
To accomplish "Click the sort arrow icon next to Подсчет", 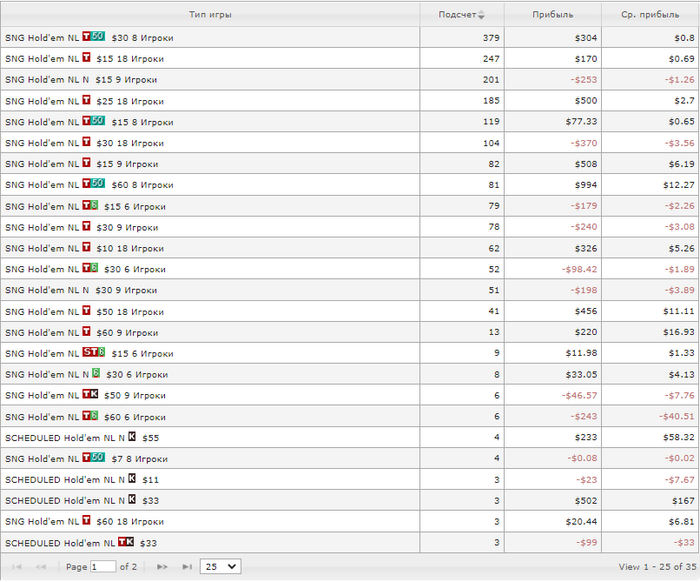I will coord(481,15).
